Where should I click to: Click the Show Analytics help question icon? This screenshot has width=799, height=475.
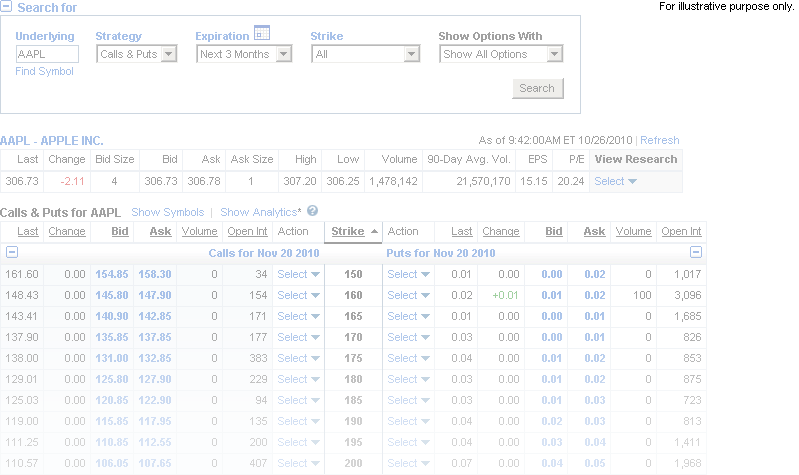click(x=312, y=212)
